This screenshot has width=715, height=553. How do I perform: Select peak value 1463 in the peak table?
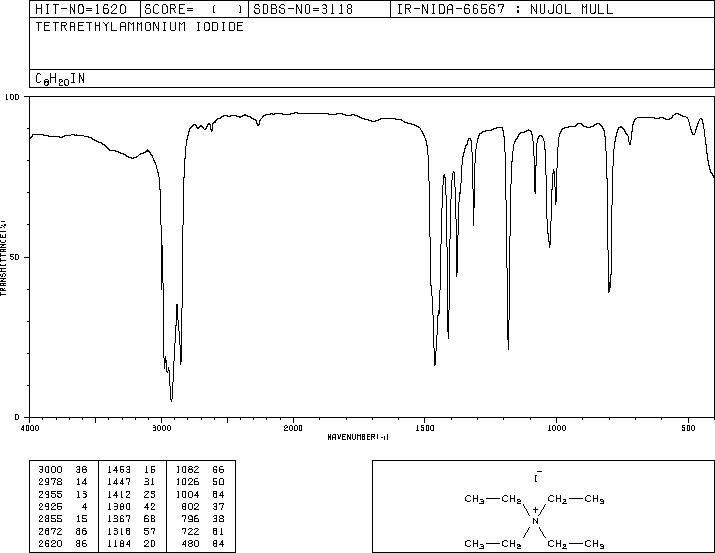pos(119,470)
